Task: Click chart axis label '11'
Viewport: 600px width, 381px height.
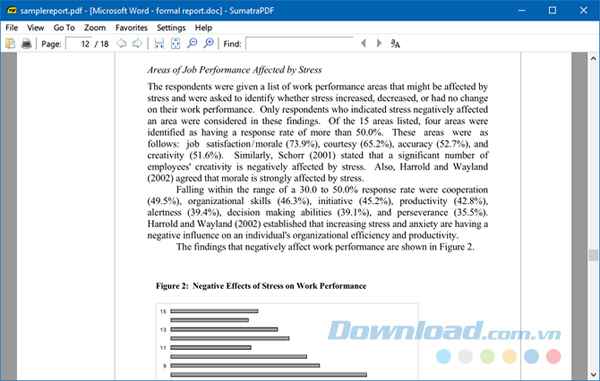Action: (x=163, y=348)
